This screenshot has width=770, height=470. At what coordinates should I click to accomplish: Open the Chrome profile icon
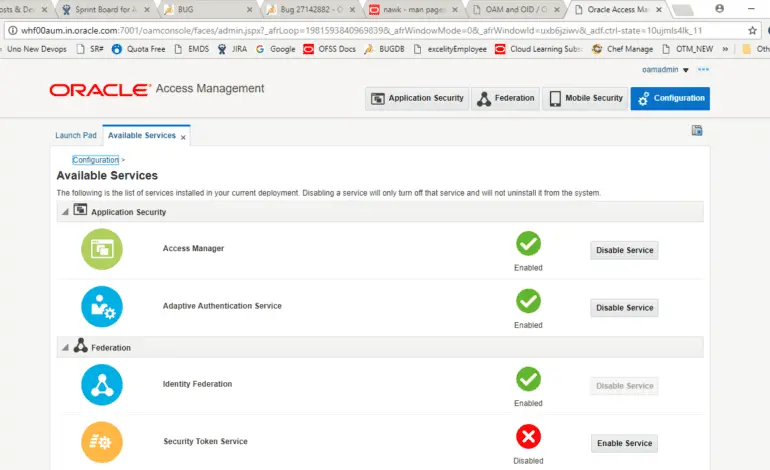click(x=719, y=8)
